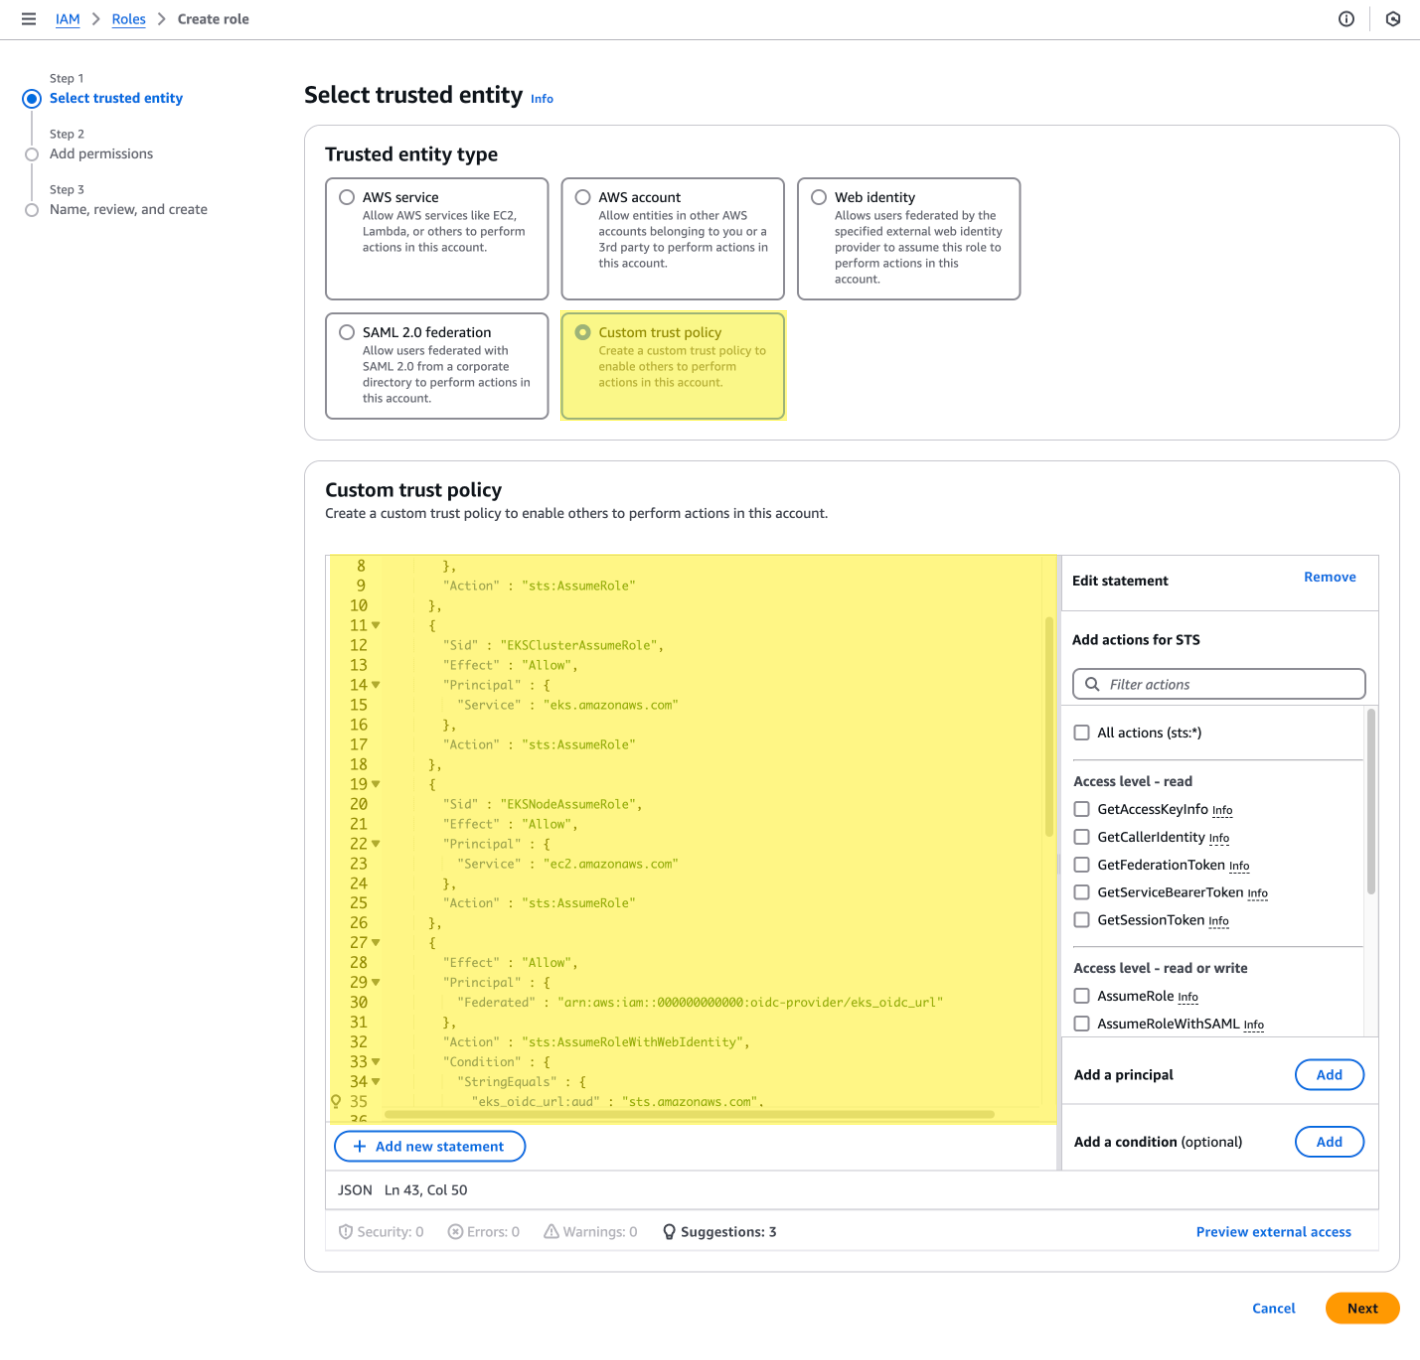
Task: Click Add new statement button
Action: pyautogui.click(x=430, y=1146)
